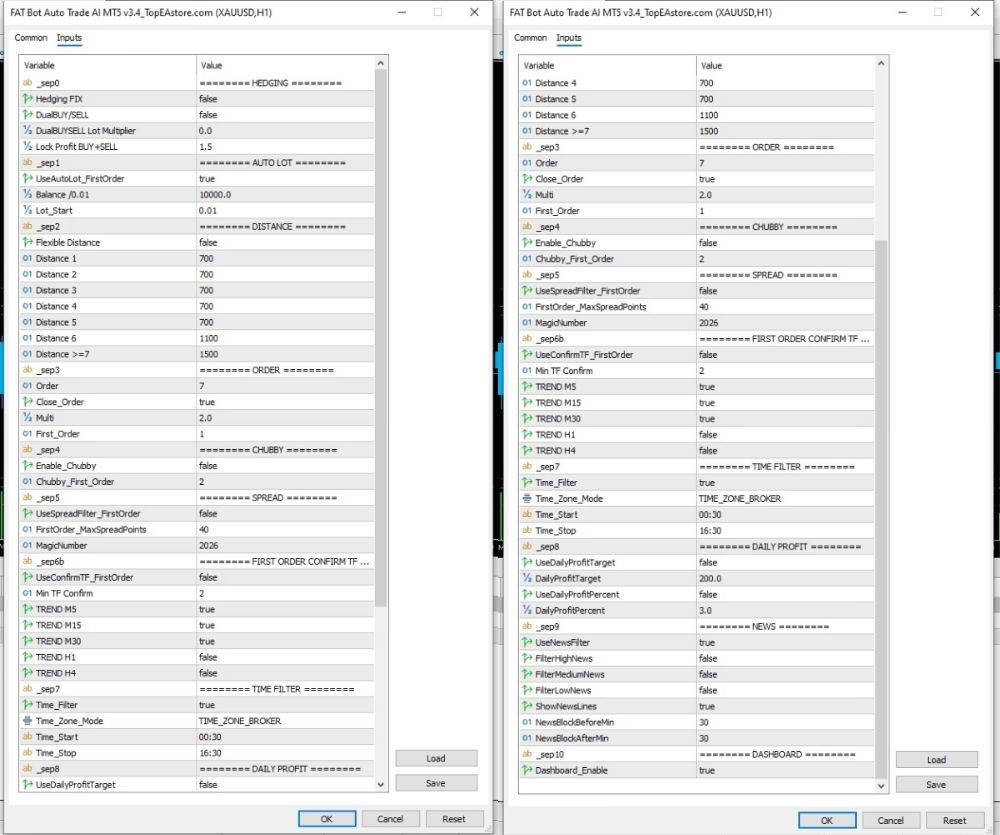Click the integer icon beside NewsBlockBeforeMin
The width and height of the screenshot is (1000, 835).
coord(527,722)
